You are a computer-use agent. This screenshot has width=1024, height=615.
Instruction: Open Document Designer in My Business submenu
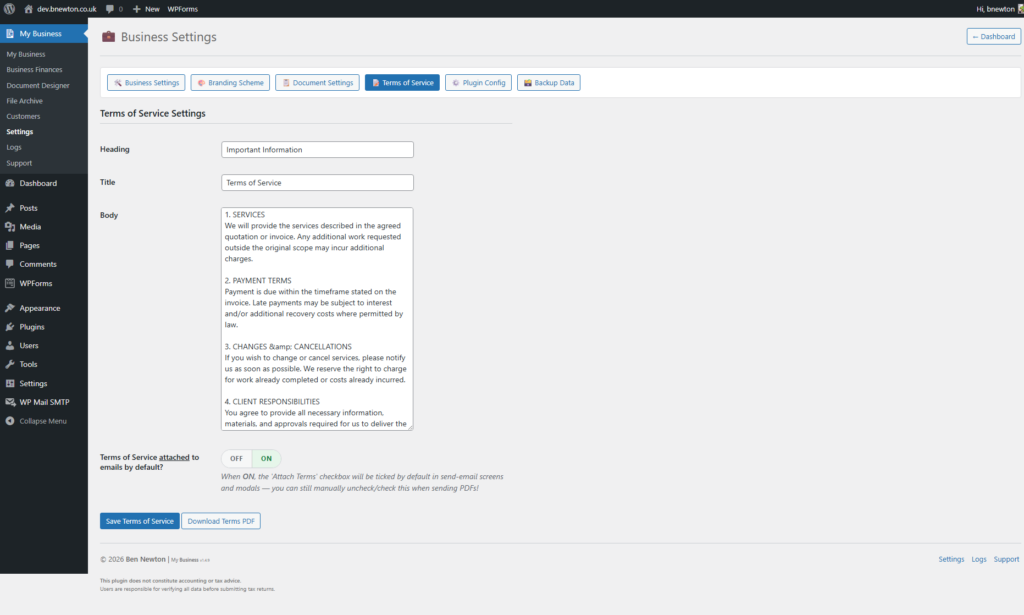(40, 85)
